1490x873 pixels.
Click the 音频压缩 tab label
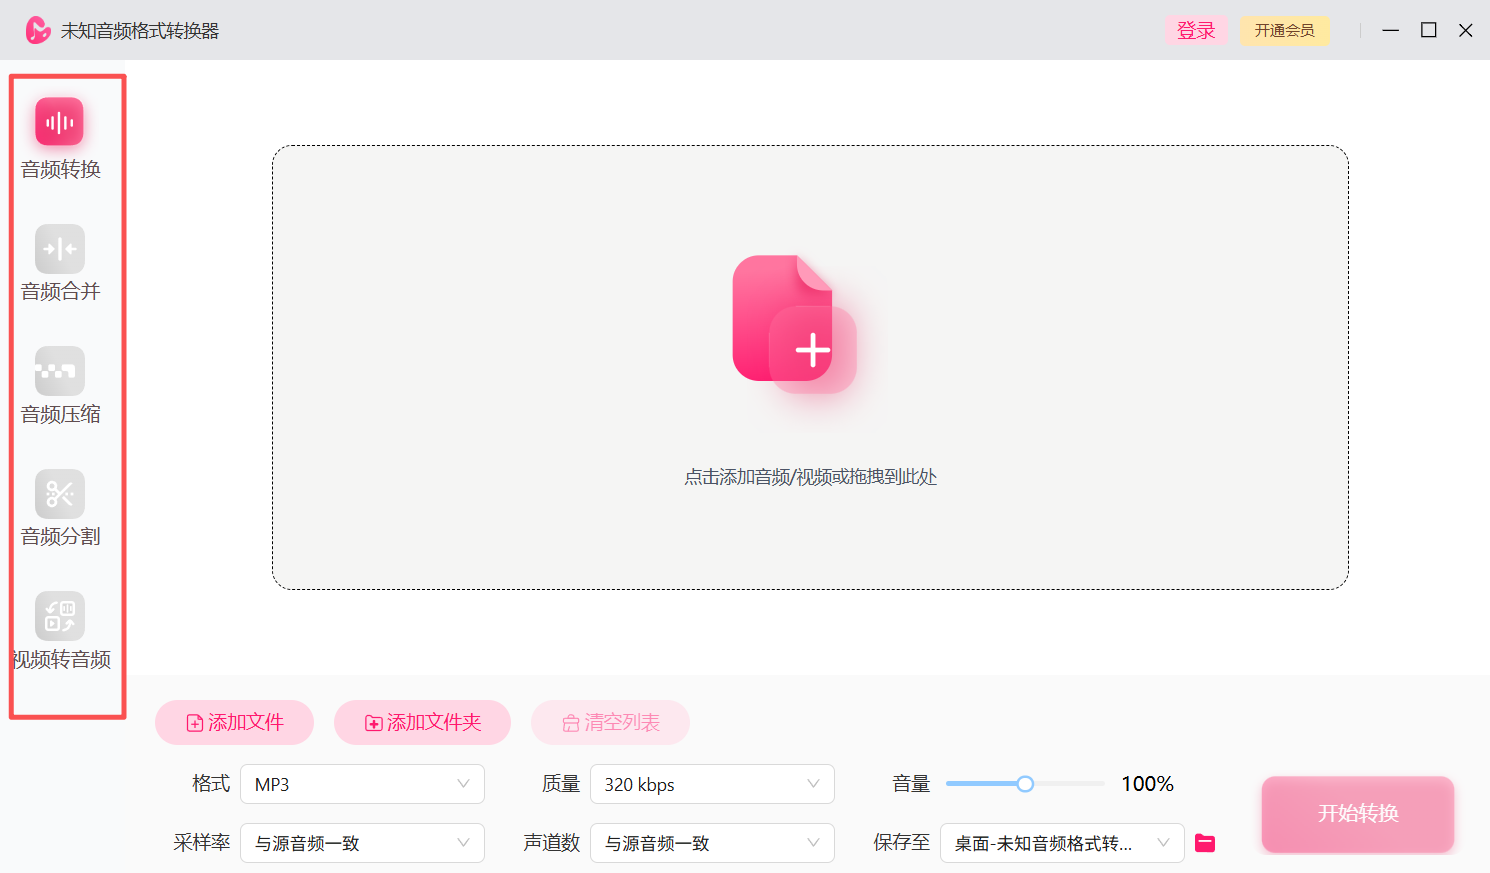click(61, 414)
